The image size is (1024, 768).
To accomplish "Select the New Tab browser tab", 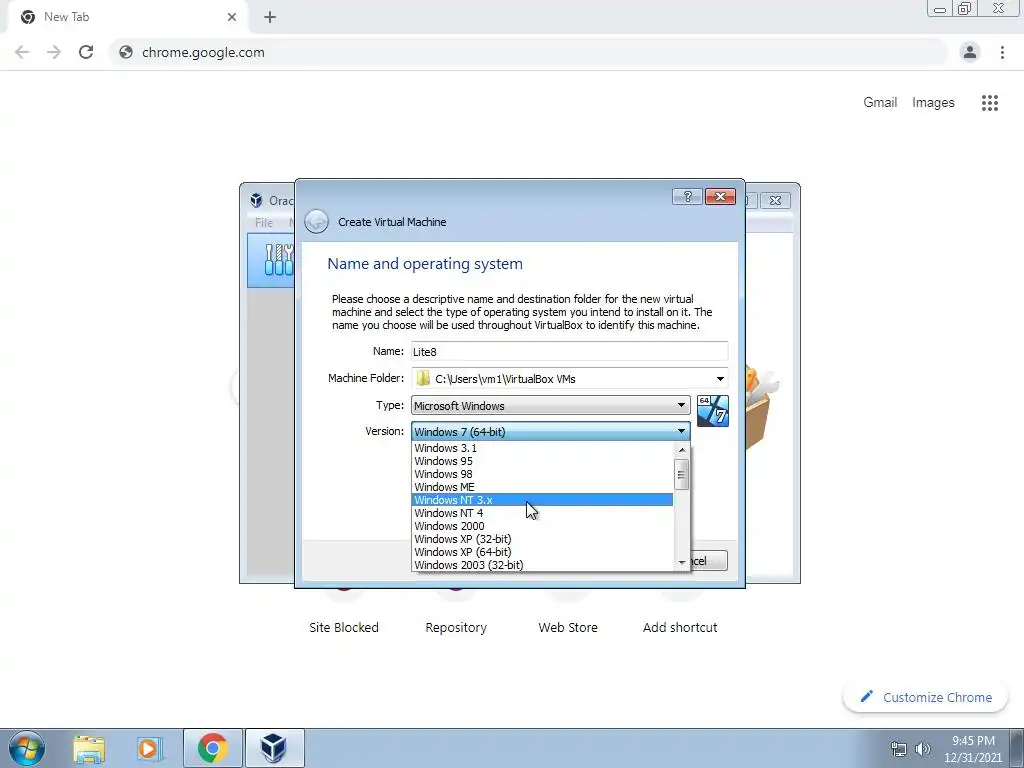I will pos(127,17).
